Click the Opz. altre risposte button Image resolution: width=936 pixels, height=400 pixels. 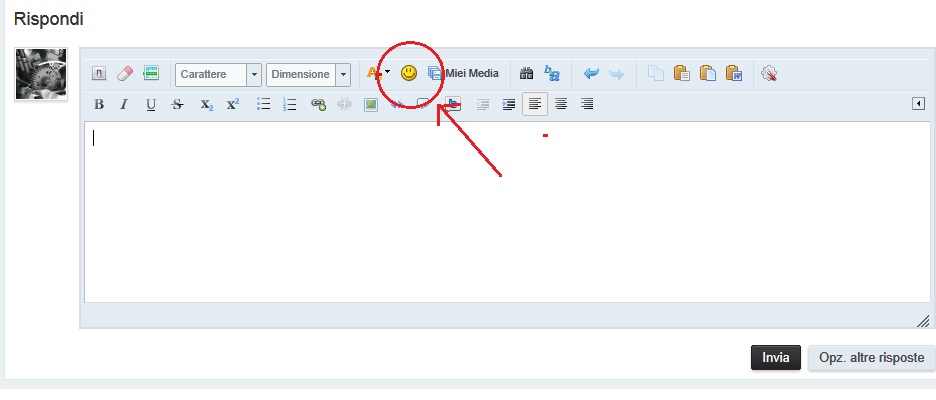pyautogui.click(x=872, y=358)
